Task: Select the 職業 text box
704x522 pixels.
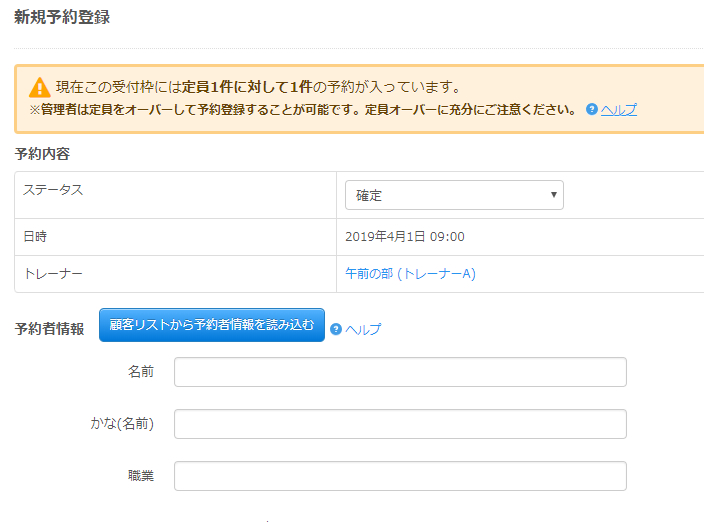Action: point(400,476)
